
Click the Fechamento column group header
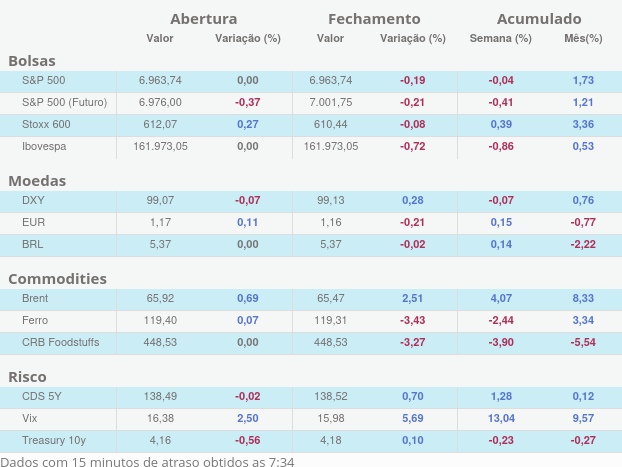tap(374, 19)
